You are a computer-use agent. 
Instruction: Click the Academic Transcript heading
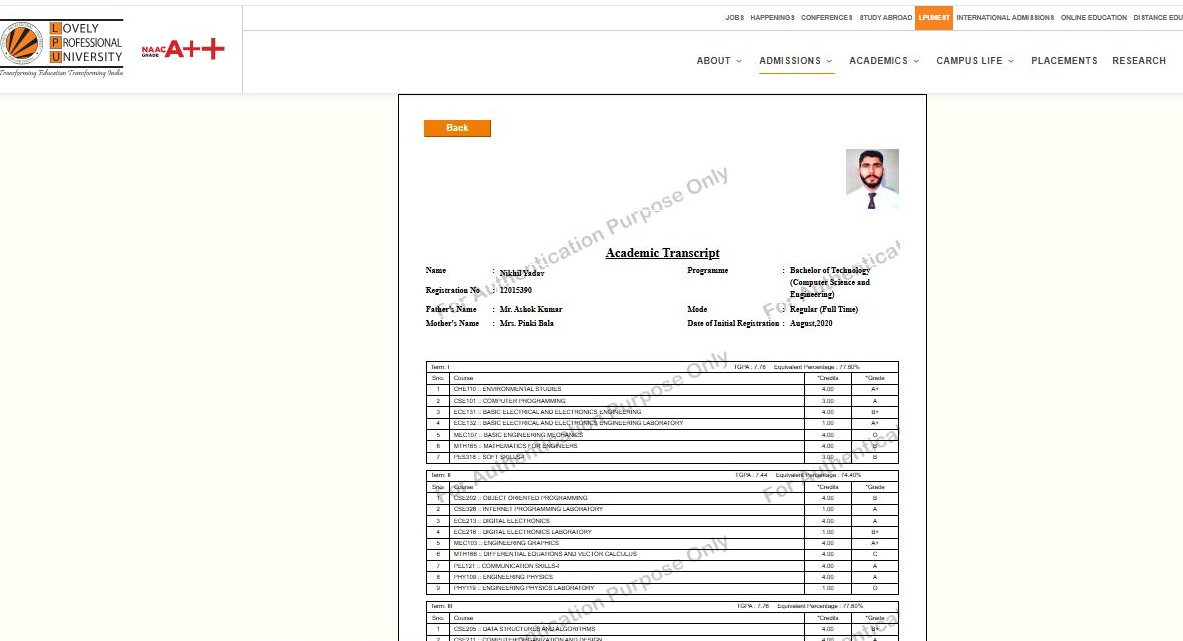coord(662,253)
